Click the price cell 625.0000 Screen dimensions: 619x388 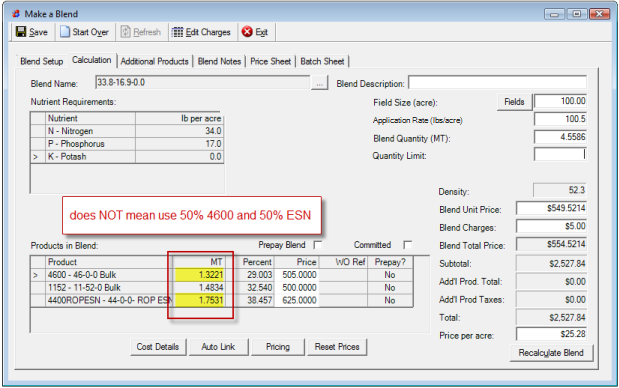(x=296, y=300)
